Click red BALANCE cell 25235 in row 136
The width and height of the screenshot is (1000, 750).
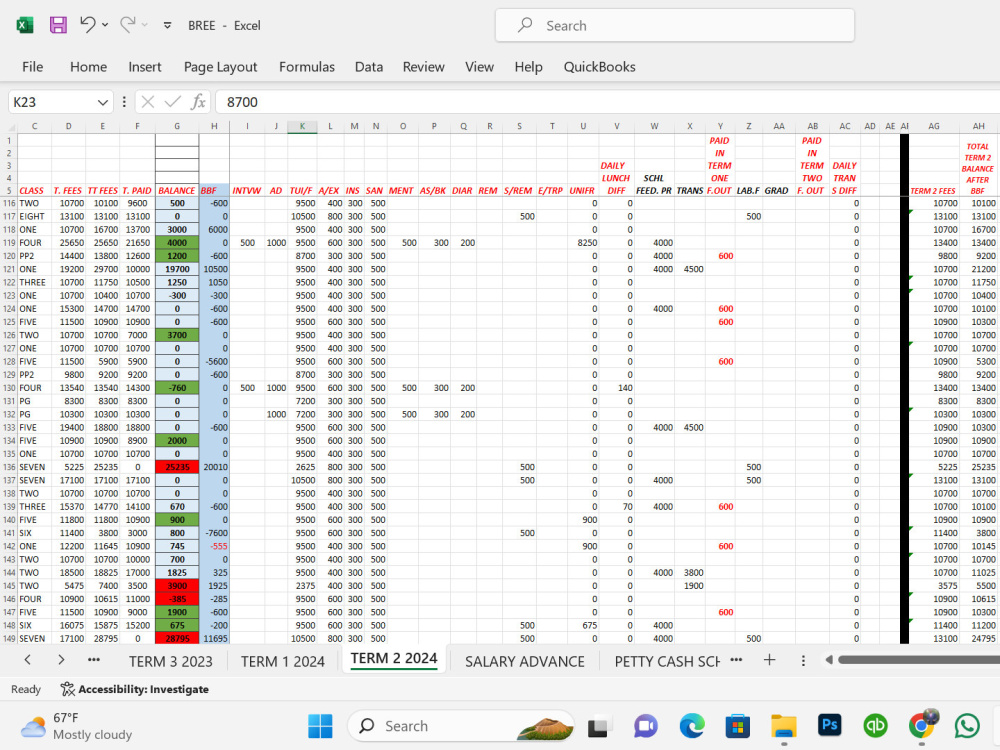tap(177, 467)
